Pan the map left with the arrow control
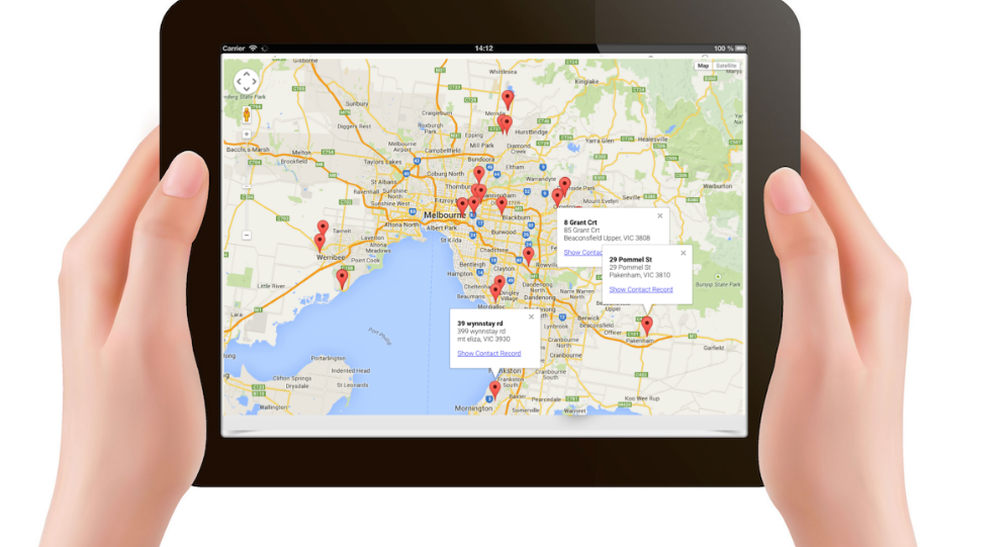The image size is (1000, 547). point(239,82)
